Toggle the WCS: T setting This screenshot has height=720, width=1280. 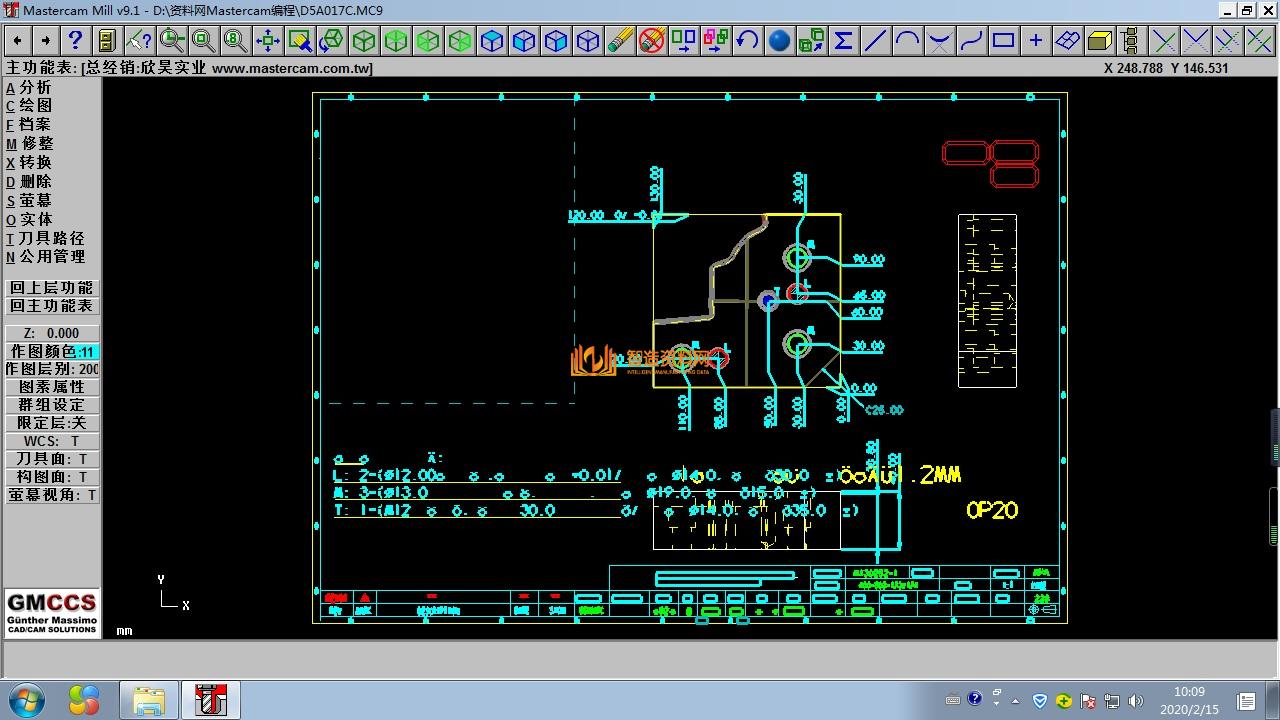[52, 441]
